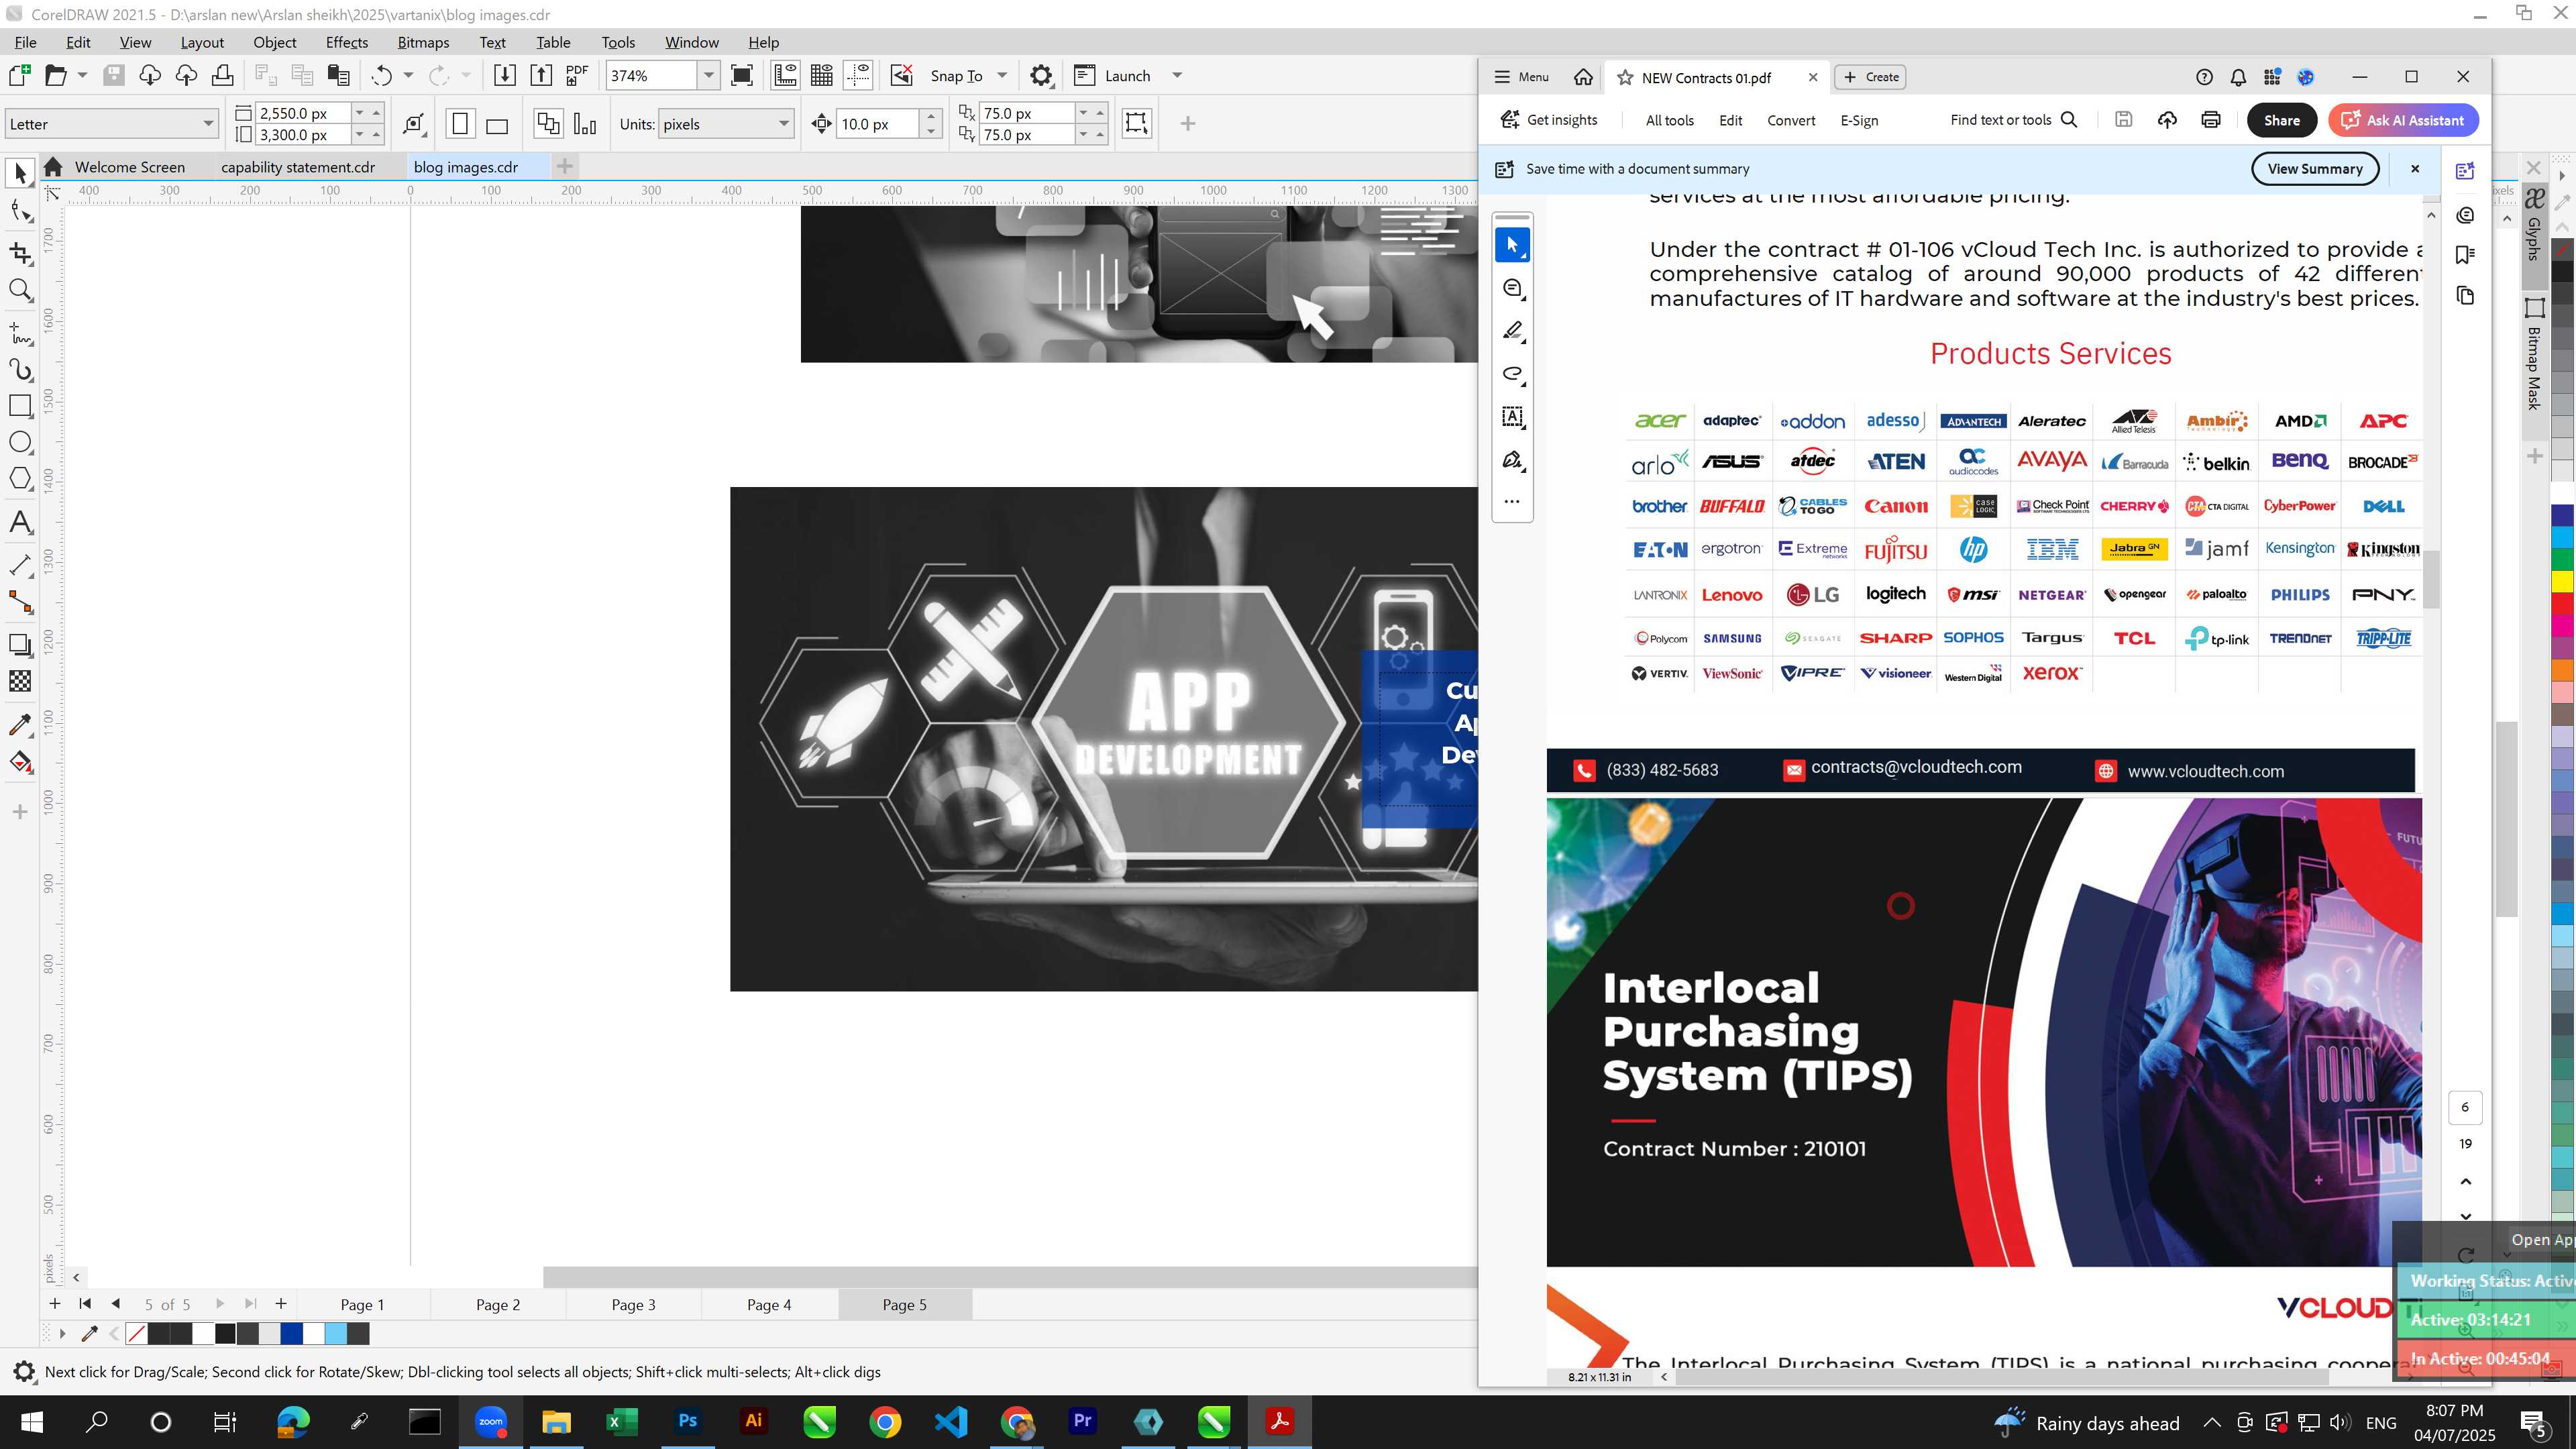Click the View Summary button

point(2315,169)
